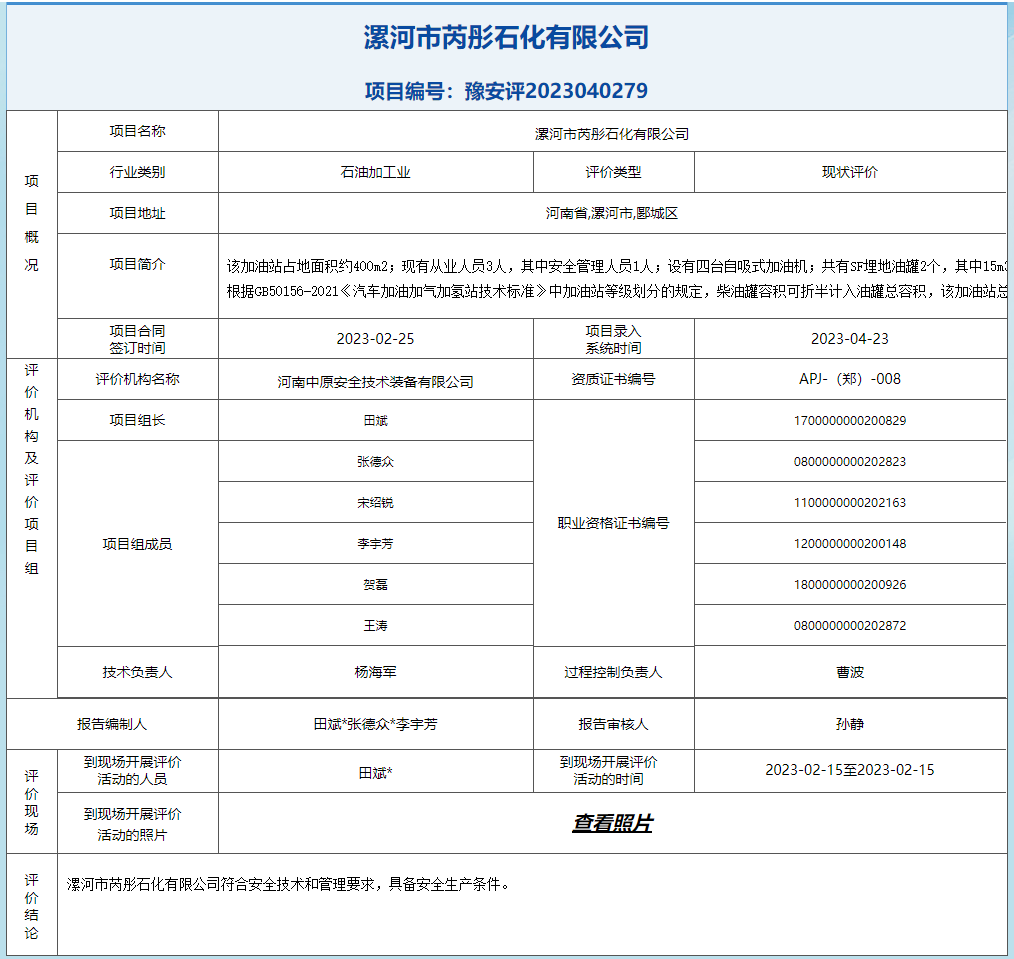Viewport: 1014px width, 959px height.
Task: Click the contract date 2023-02-25
Action: click(376, 339)
